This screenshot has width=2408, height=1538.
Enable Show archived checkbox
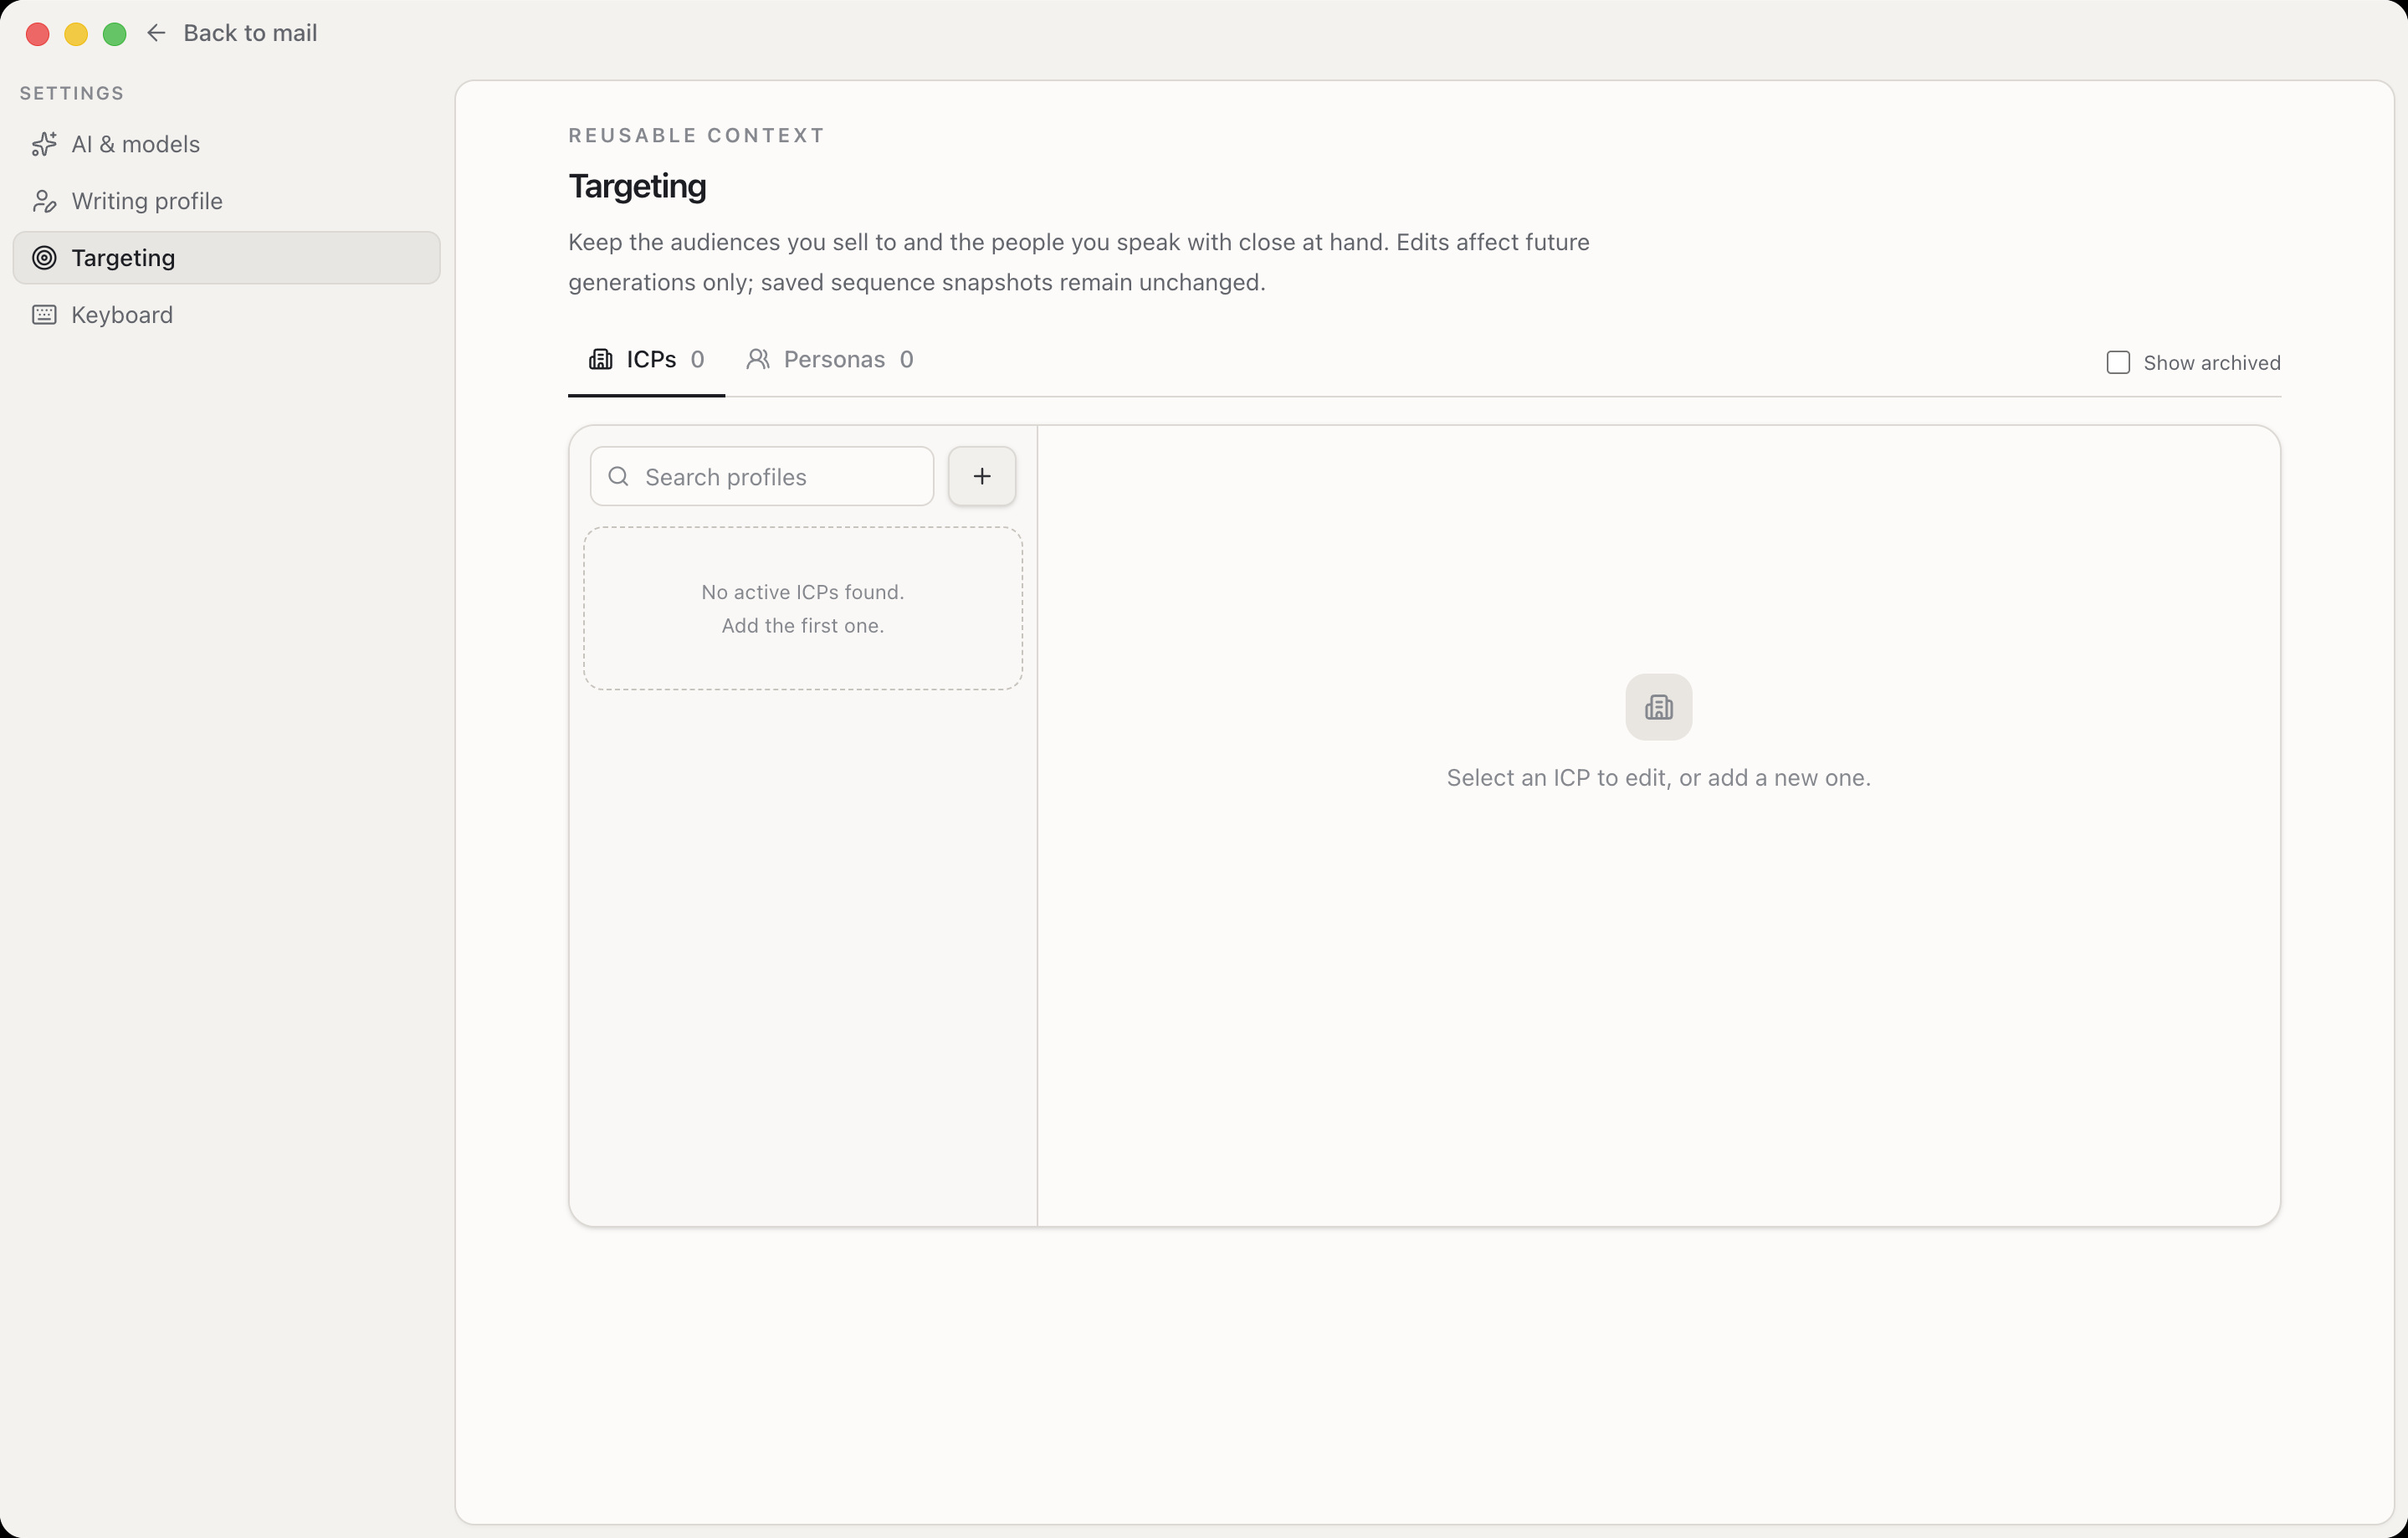tap(2118, 362)
